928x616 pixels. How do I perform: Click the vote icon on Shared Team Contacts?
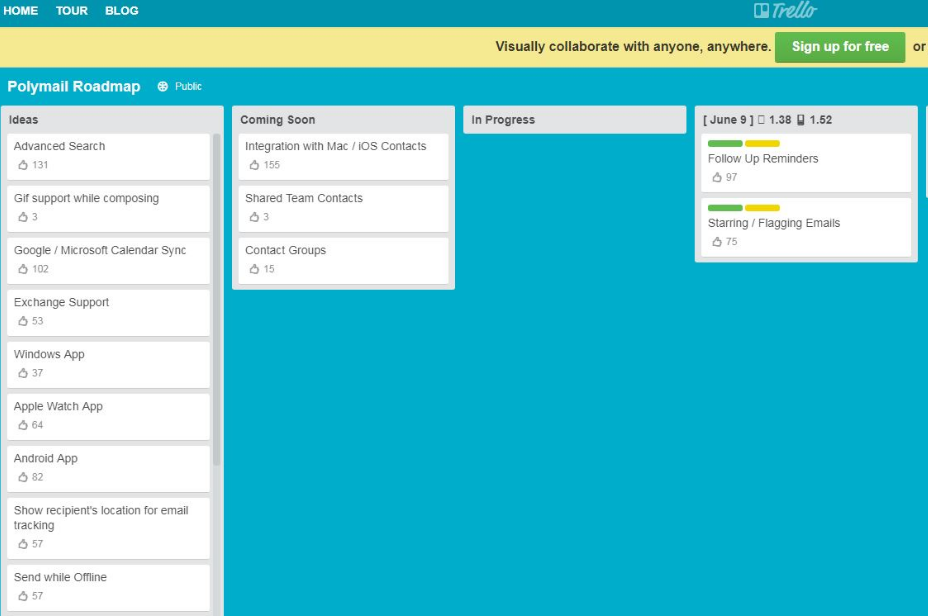coord(254,217)
